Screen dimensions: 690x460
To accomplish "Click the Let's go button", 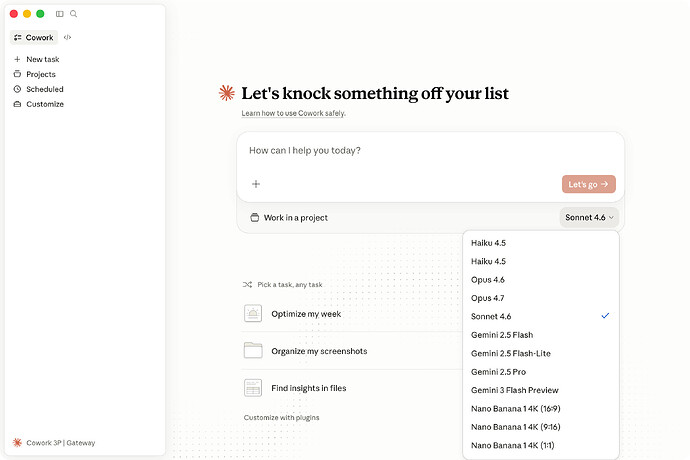I will [x=588, y=184].
